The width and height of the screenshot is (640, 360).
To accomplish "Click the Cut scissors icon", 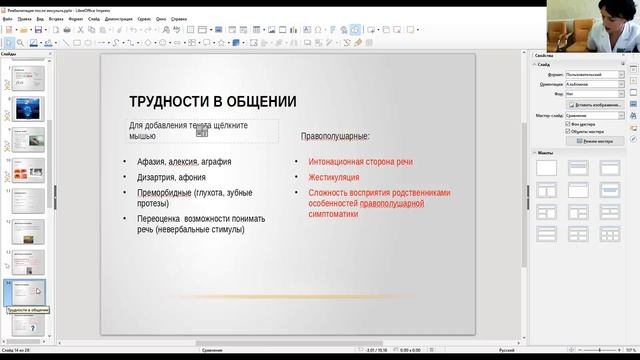I will click(x=80, y=30).
